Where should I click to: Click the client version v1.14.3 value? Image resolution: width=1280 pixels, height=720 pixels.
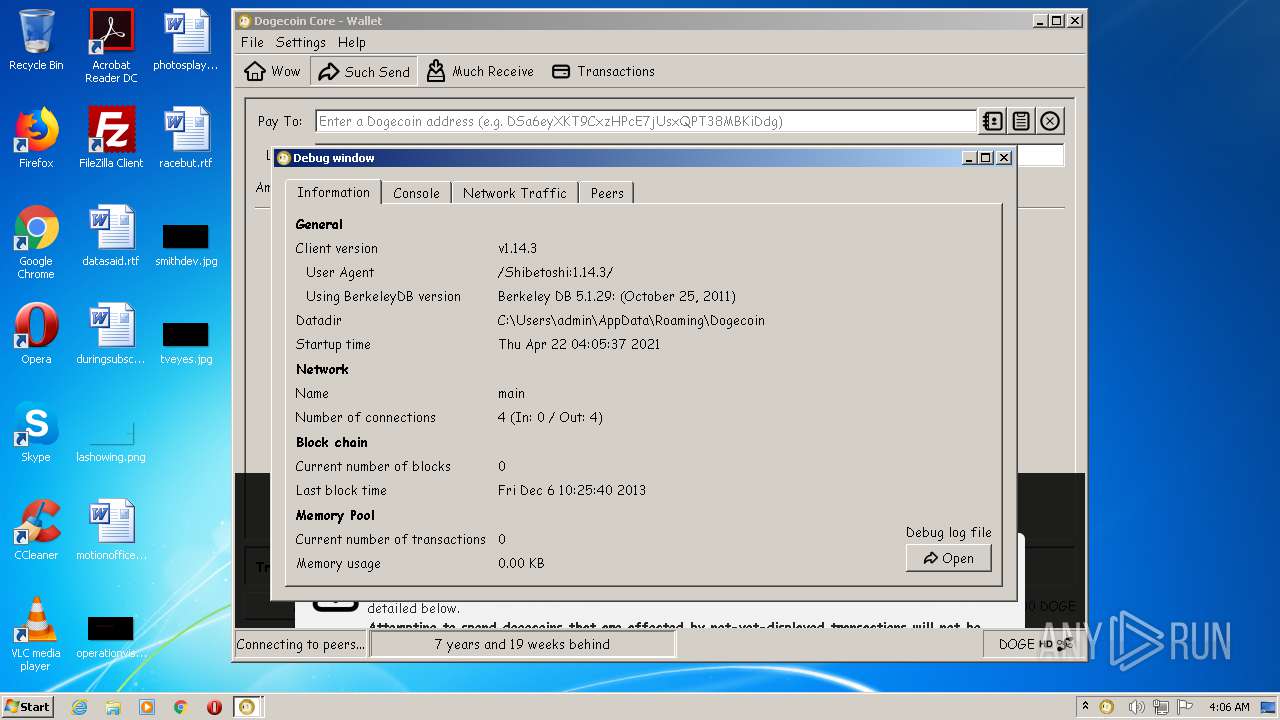[517, 248]
